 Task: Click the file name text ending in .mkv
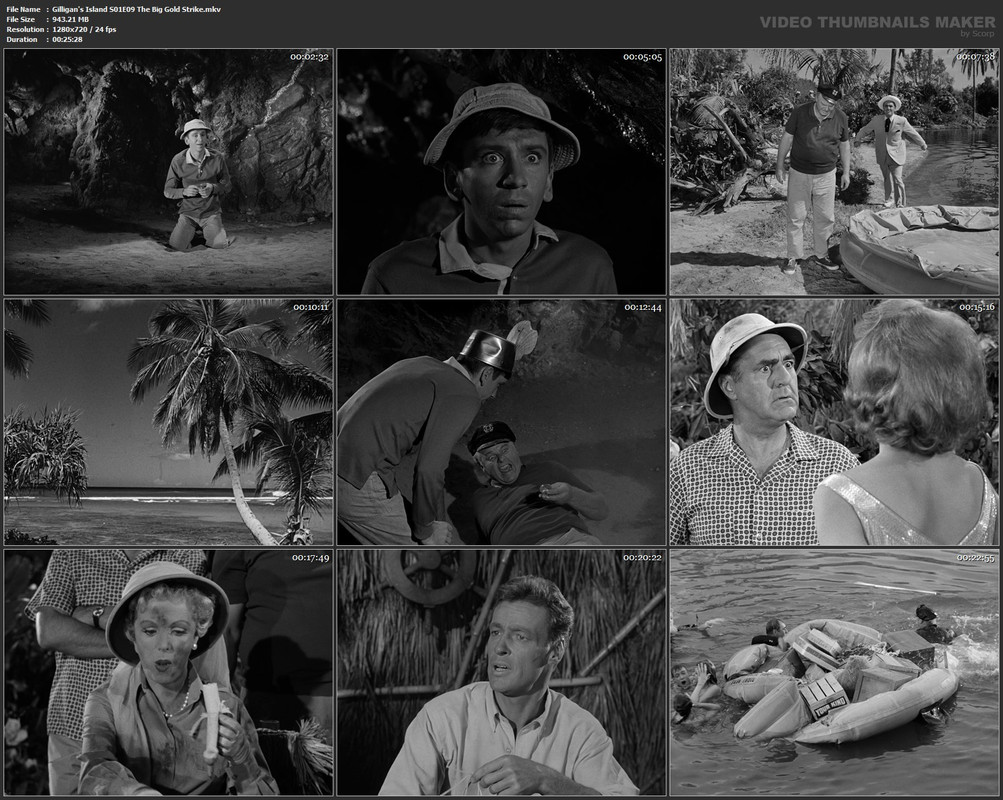[x=136, y=10]
